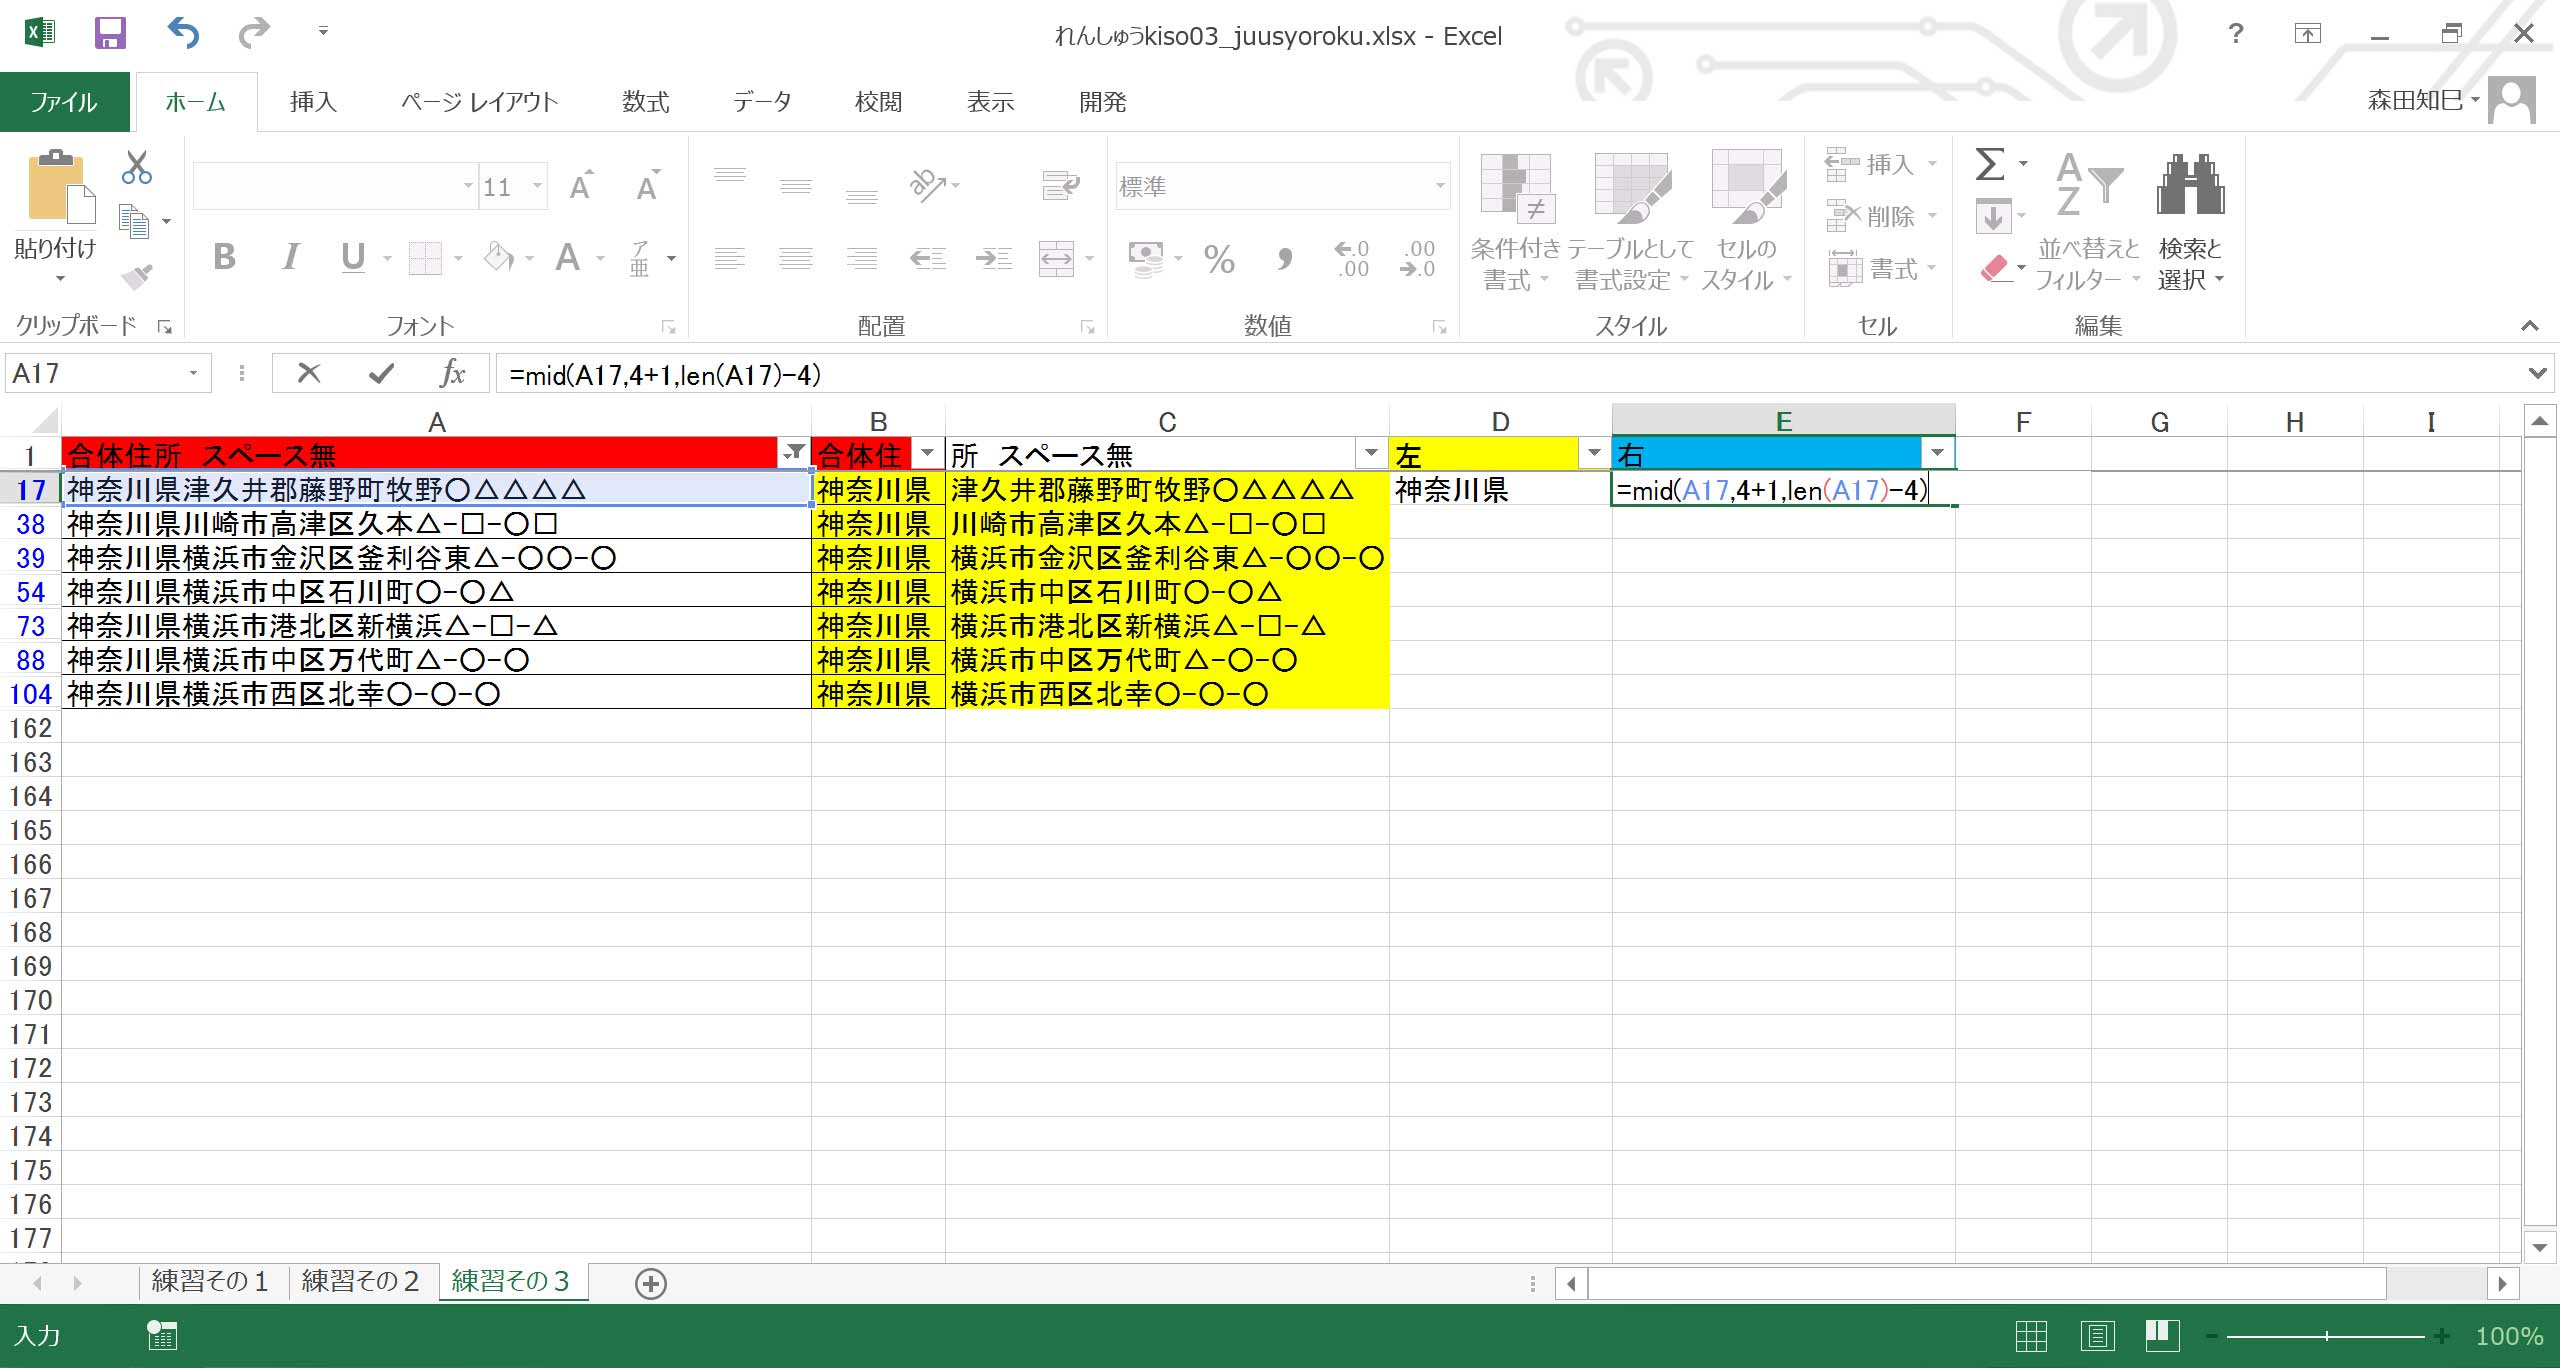Undo the last action

tap(183, 33)
